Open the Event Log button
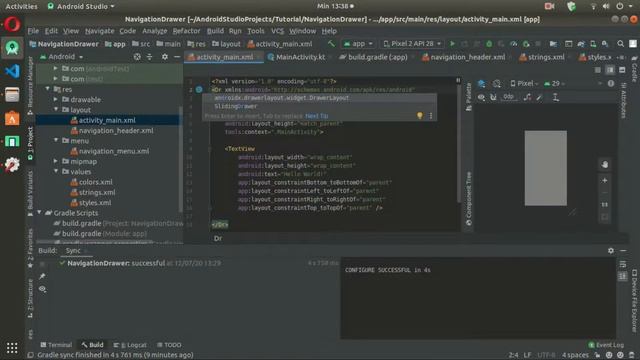The image size is (640, 360). coord(606,345)
